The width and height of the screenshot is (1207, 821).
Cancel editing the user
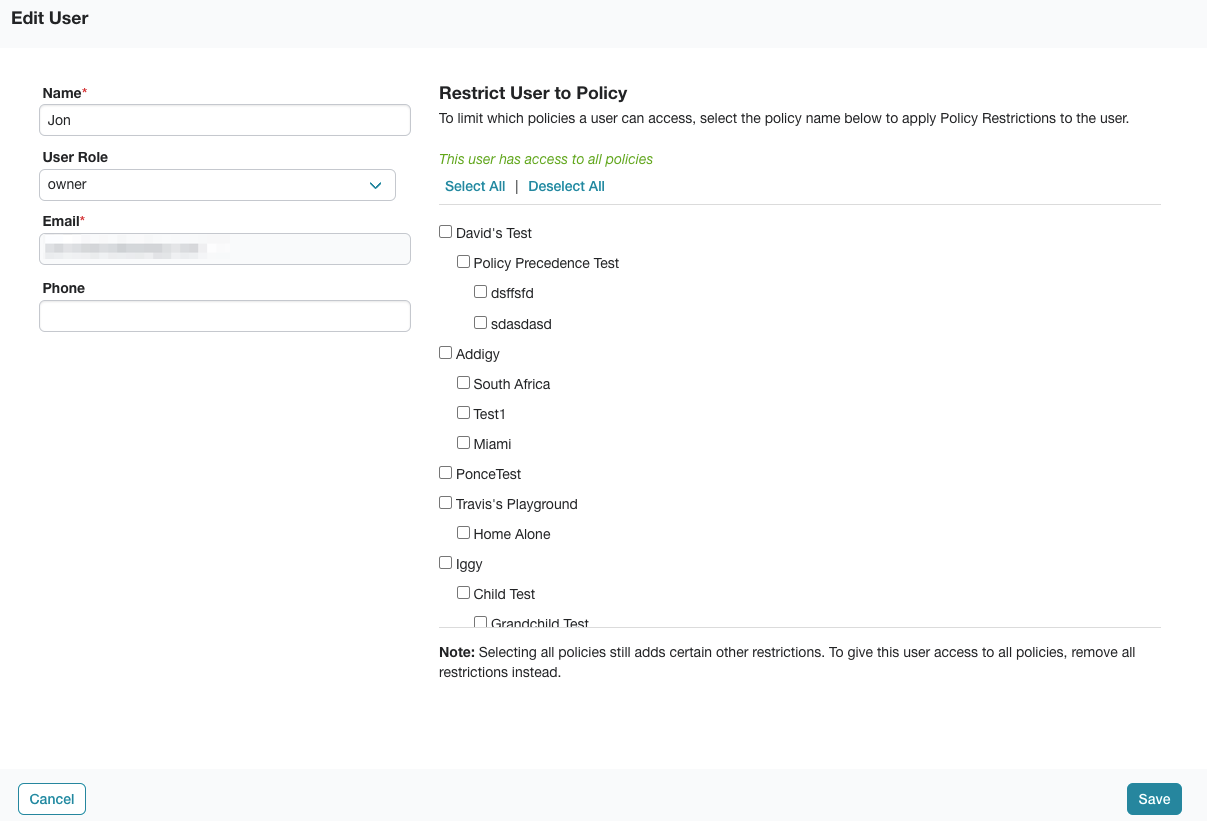click(51, 798)
